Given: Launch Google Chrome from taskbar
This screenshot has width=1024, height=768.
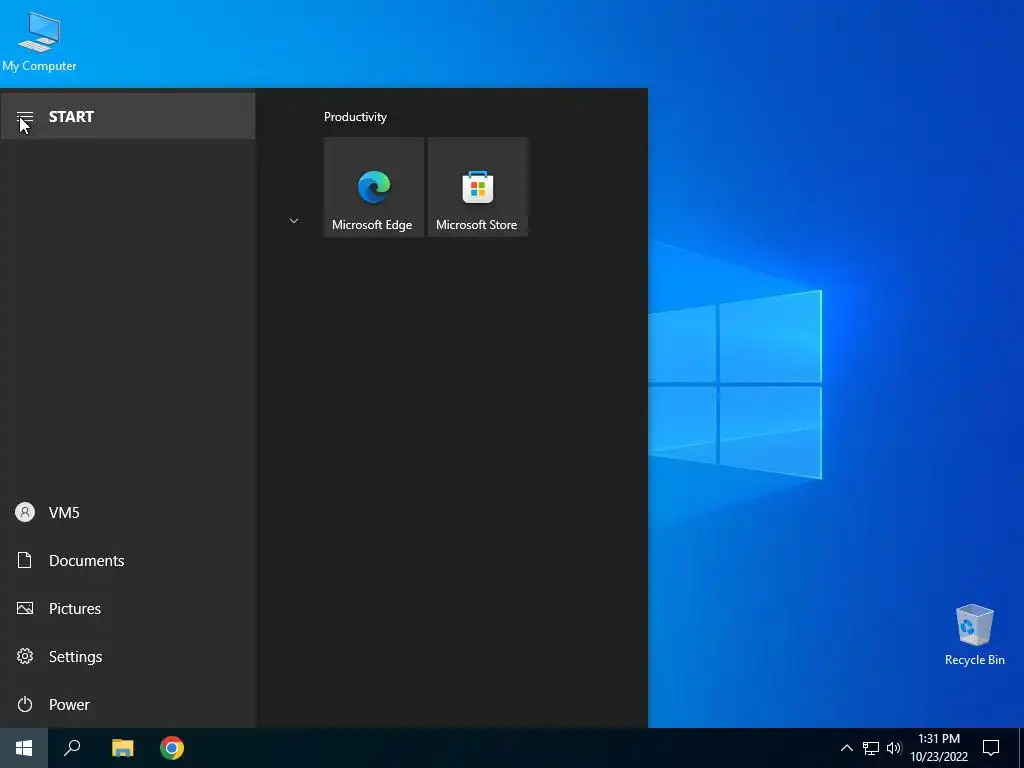Looking at the screenshot, I should pos(172,748).
